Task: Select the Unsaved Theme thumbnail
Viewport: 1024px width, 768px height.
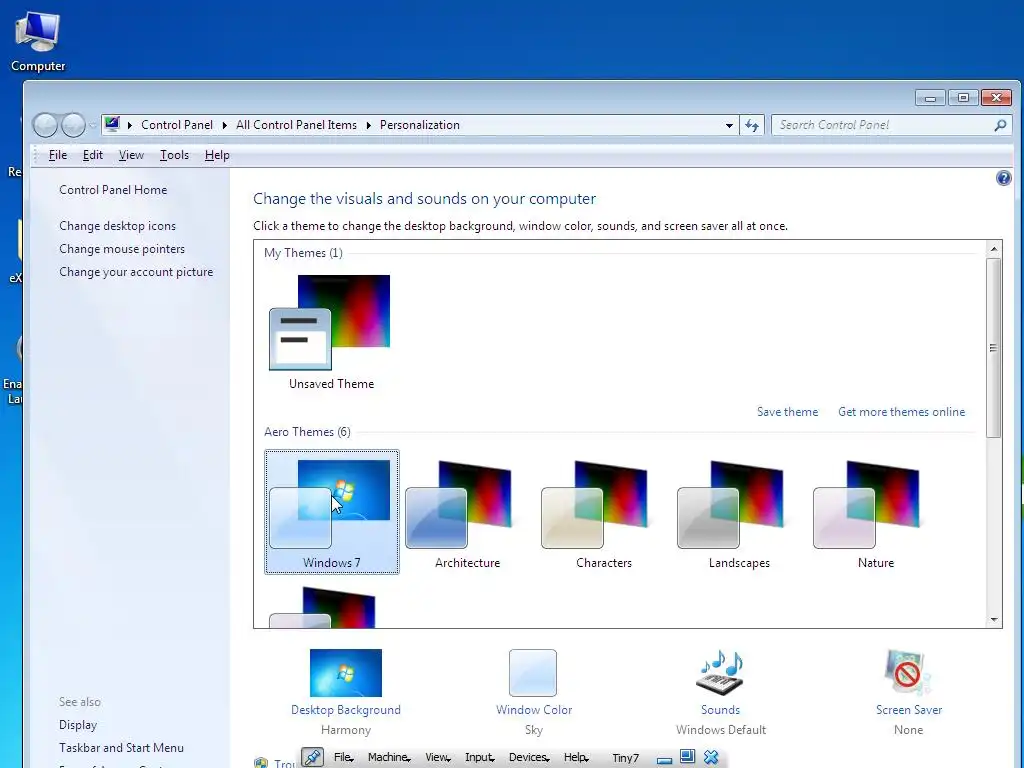Action: click(x=331, y=332)
